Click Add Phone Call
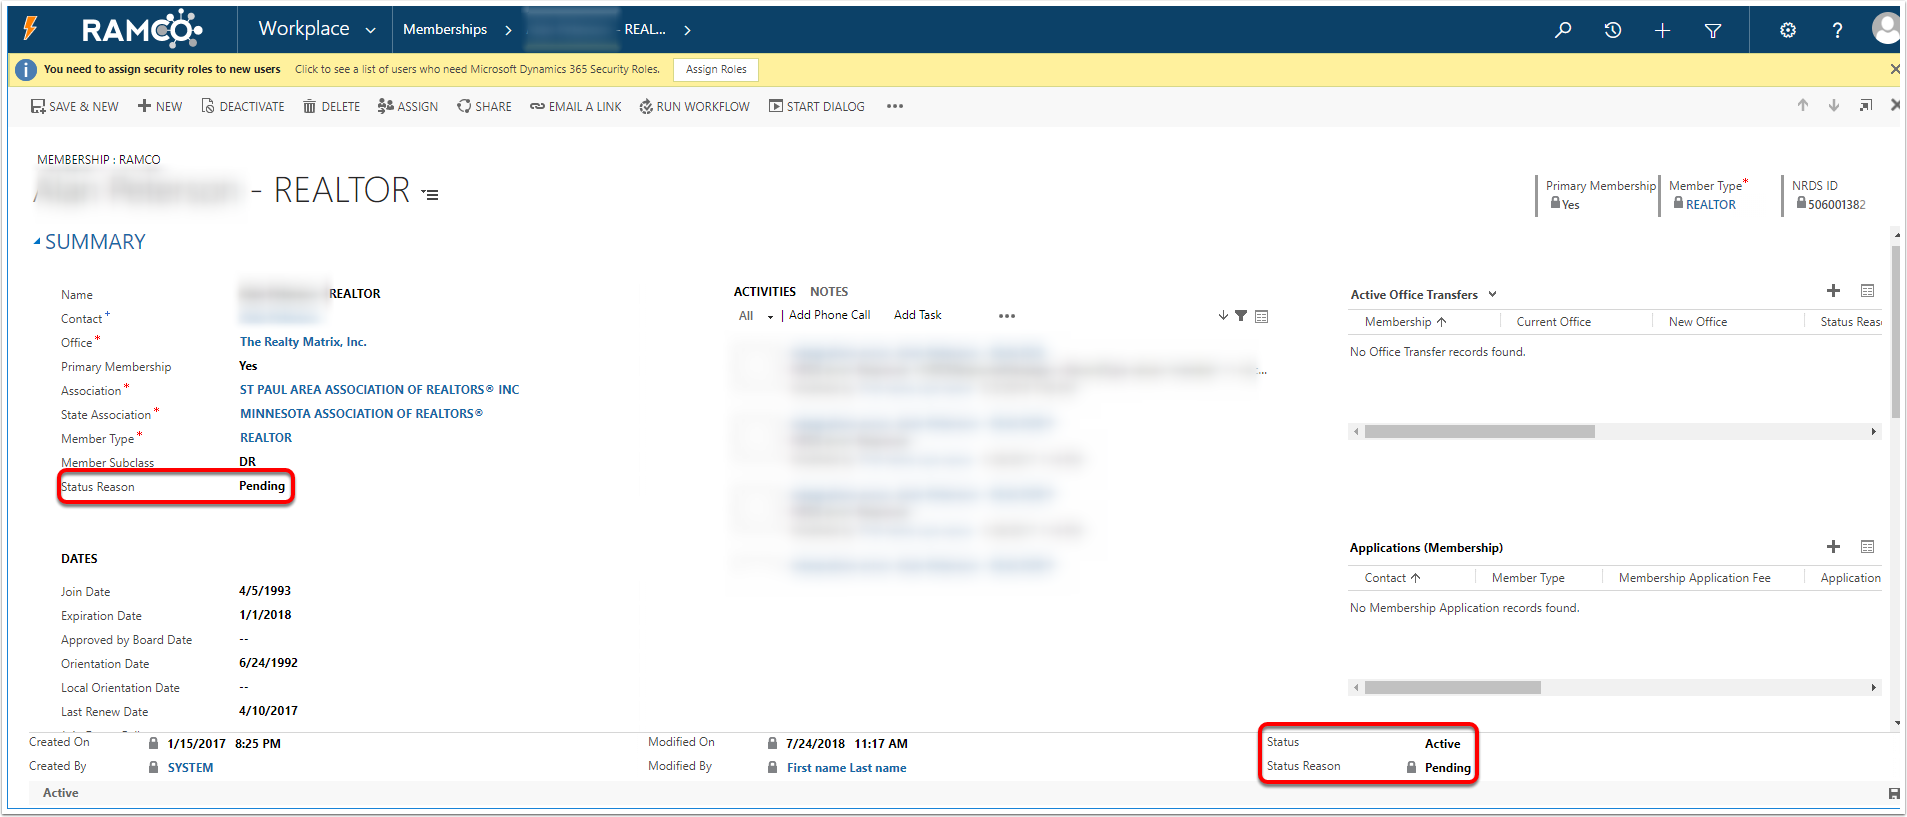This screenshot has width=1907, height=817. point(829,315)
